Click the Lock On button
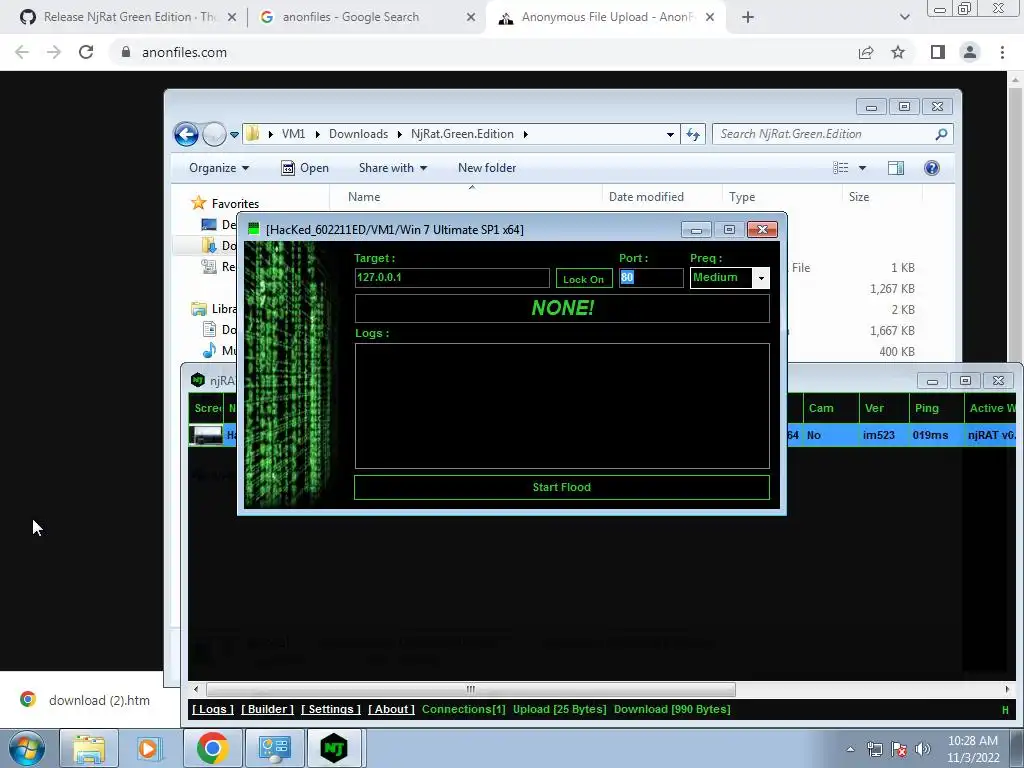1024x768 pixels. tap(583, 279)
